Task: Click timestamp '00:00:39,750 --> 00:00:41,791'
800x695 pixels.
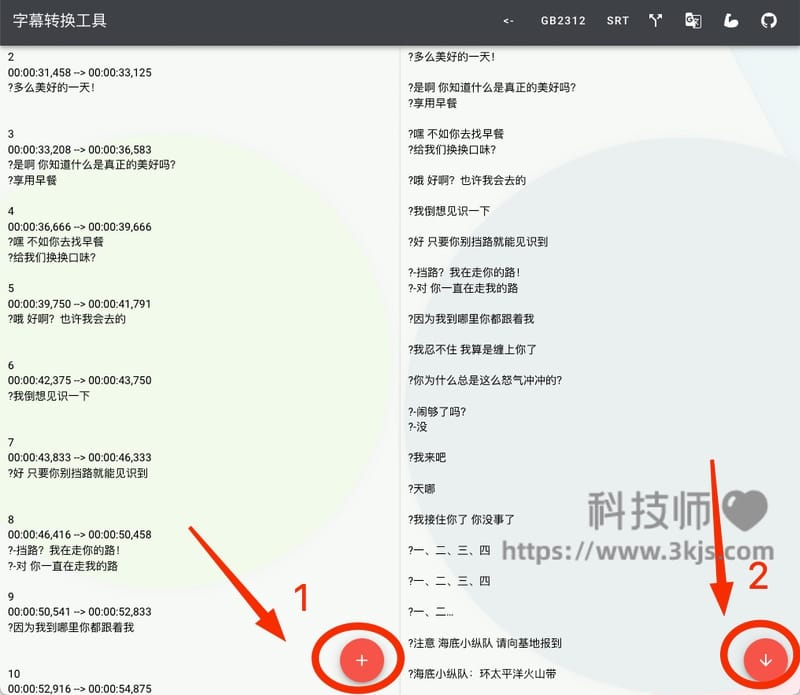Action: click(x=80, y=304)
